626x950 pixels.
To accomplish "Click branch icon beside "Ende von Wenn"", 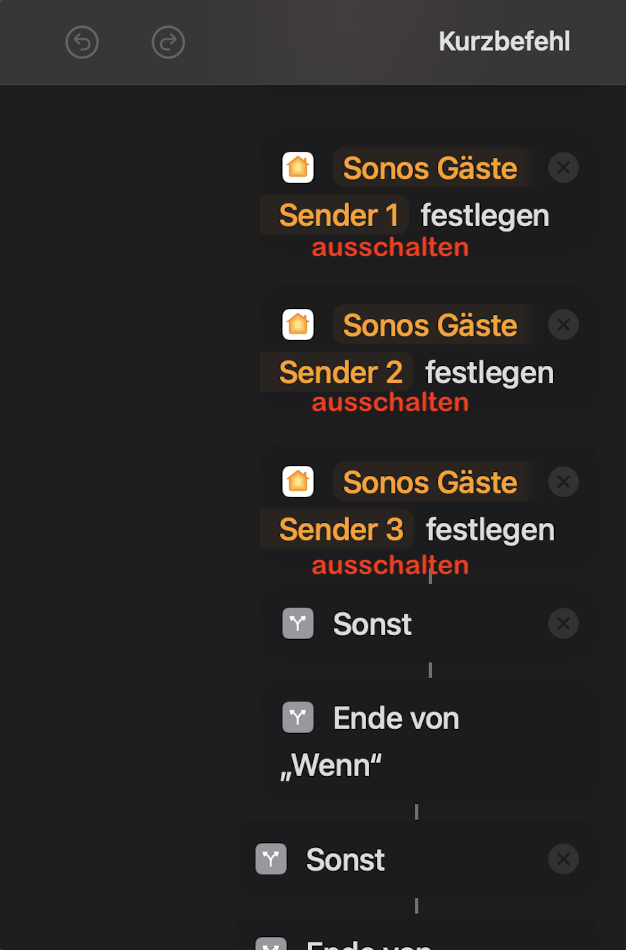I will pyautogui.click(x=298, y=717).
